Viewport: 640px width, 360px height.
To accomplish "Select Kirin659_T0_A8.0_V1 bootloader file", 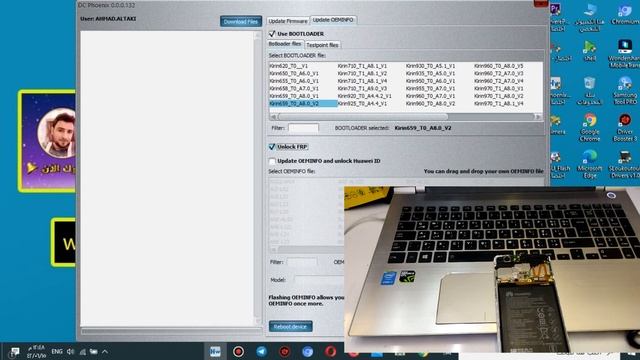I will point(294,96).
